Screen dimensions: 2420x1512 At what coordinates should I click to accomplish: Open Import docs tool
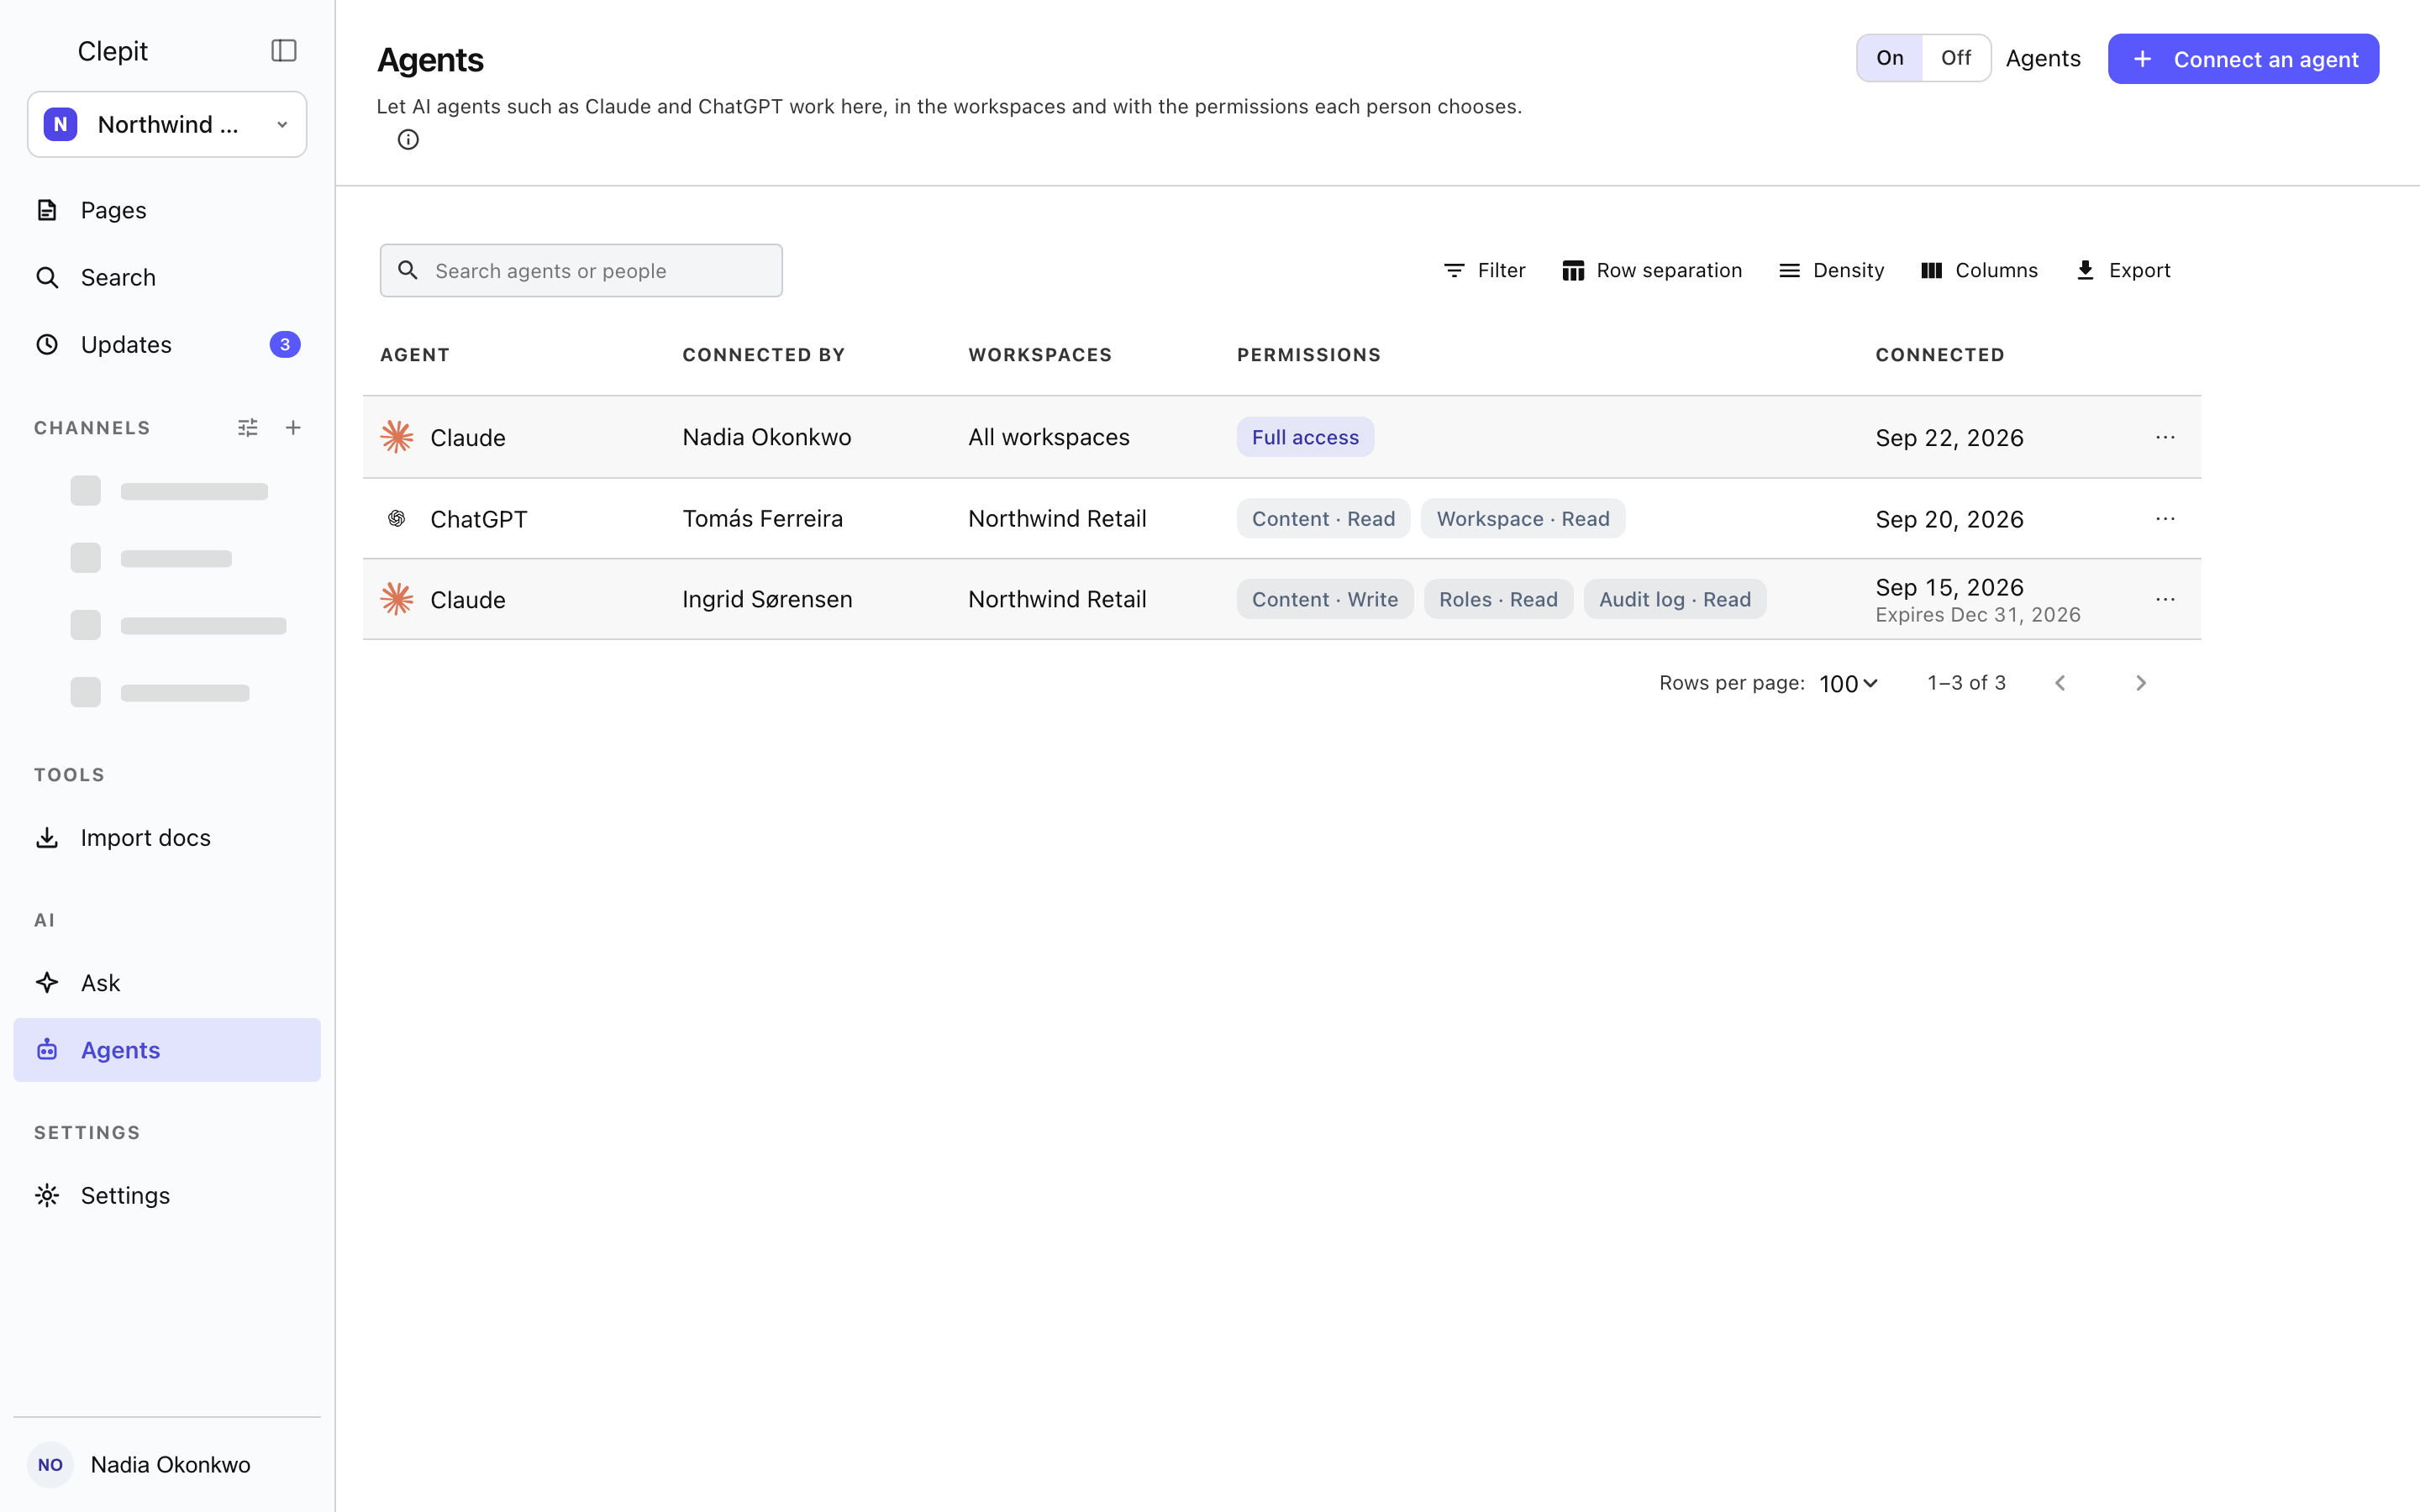pos(167,837)
